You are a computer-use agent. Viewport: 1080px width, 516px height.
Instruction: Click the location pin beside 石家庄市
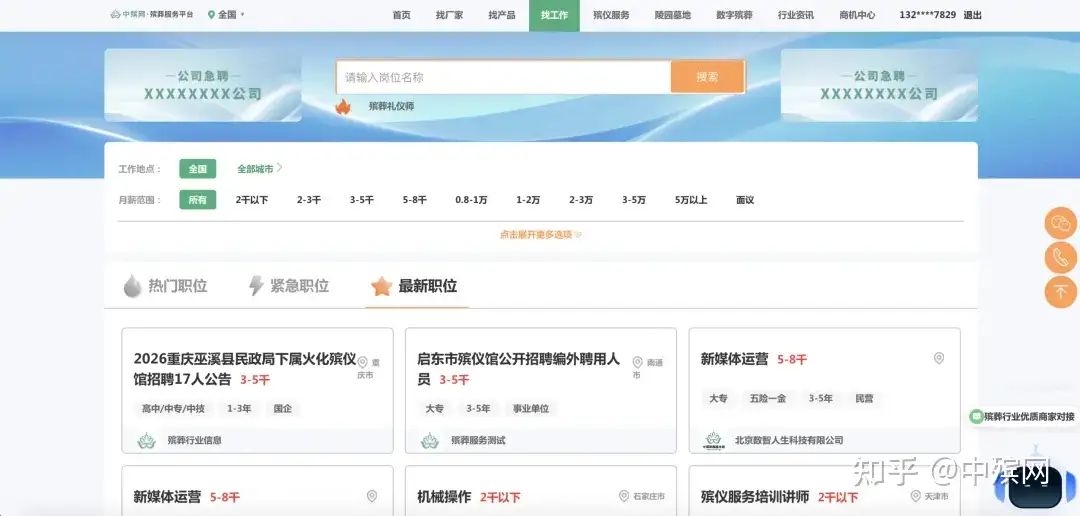(624, 496)
